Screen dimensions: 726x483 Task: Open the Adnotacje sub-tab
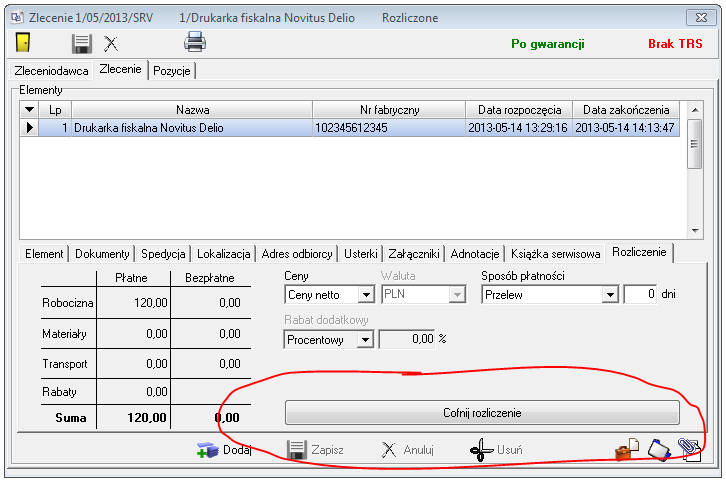tap(475, 254)
